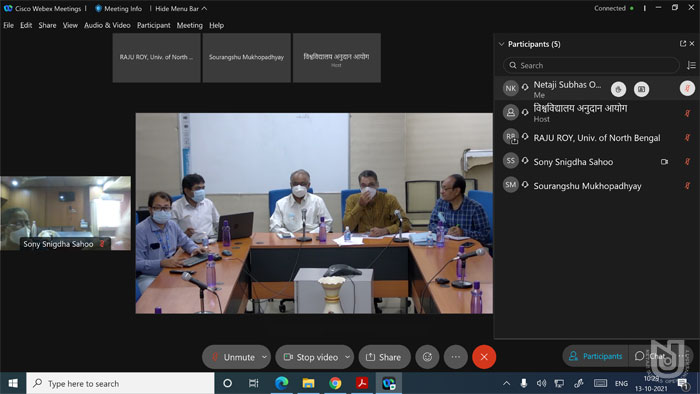Viewport: 700px width, 394px height.
Task: Open the Audio & Video menu
Action: point(107,25)
